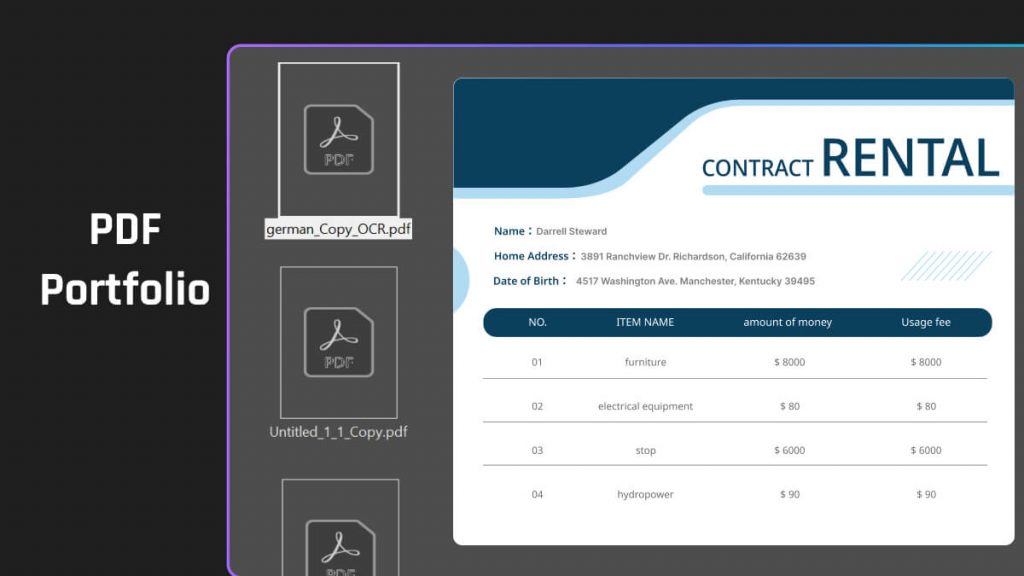
Task: Select the PDF label text inside the top file icon
Action: pyautogui.click(x=339, y=156)
